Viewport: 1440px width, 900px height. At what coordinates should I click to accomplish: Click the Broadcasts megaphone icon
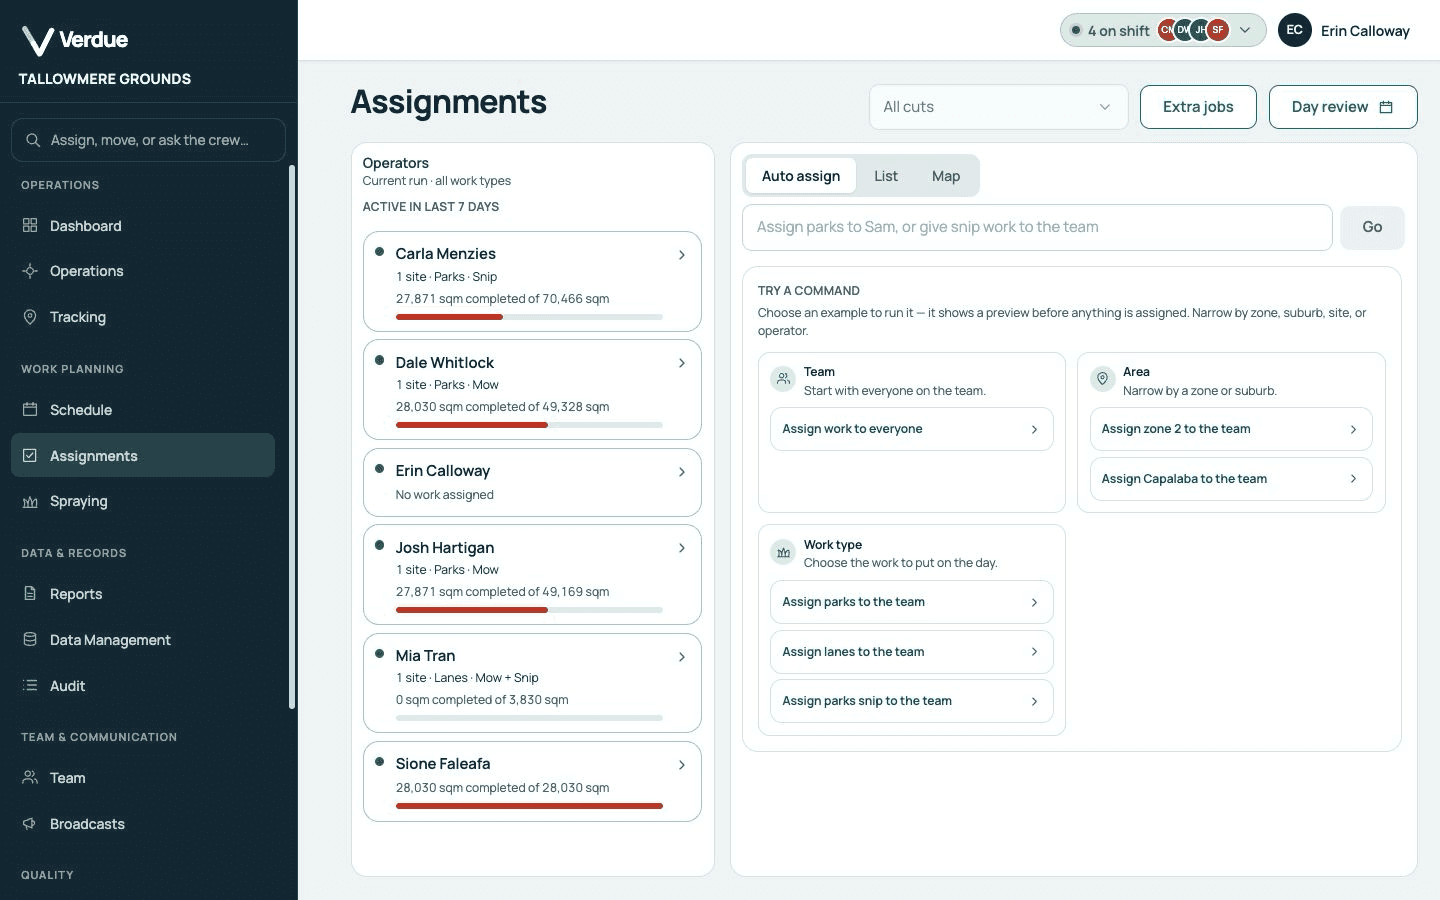coord(30,824)
